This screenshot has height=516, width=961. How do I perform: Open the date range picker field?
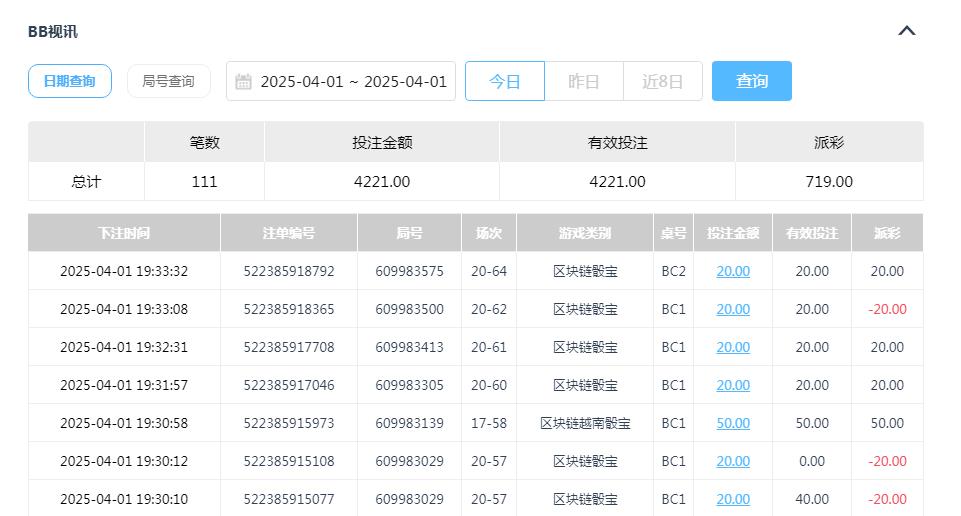(x=352, y=82)
